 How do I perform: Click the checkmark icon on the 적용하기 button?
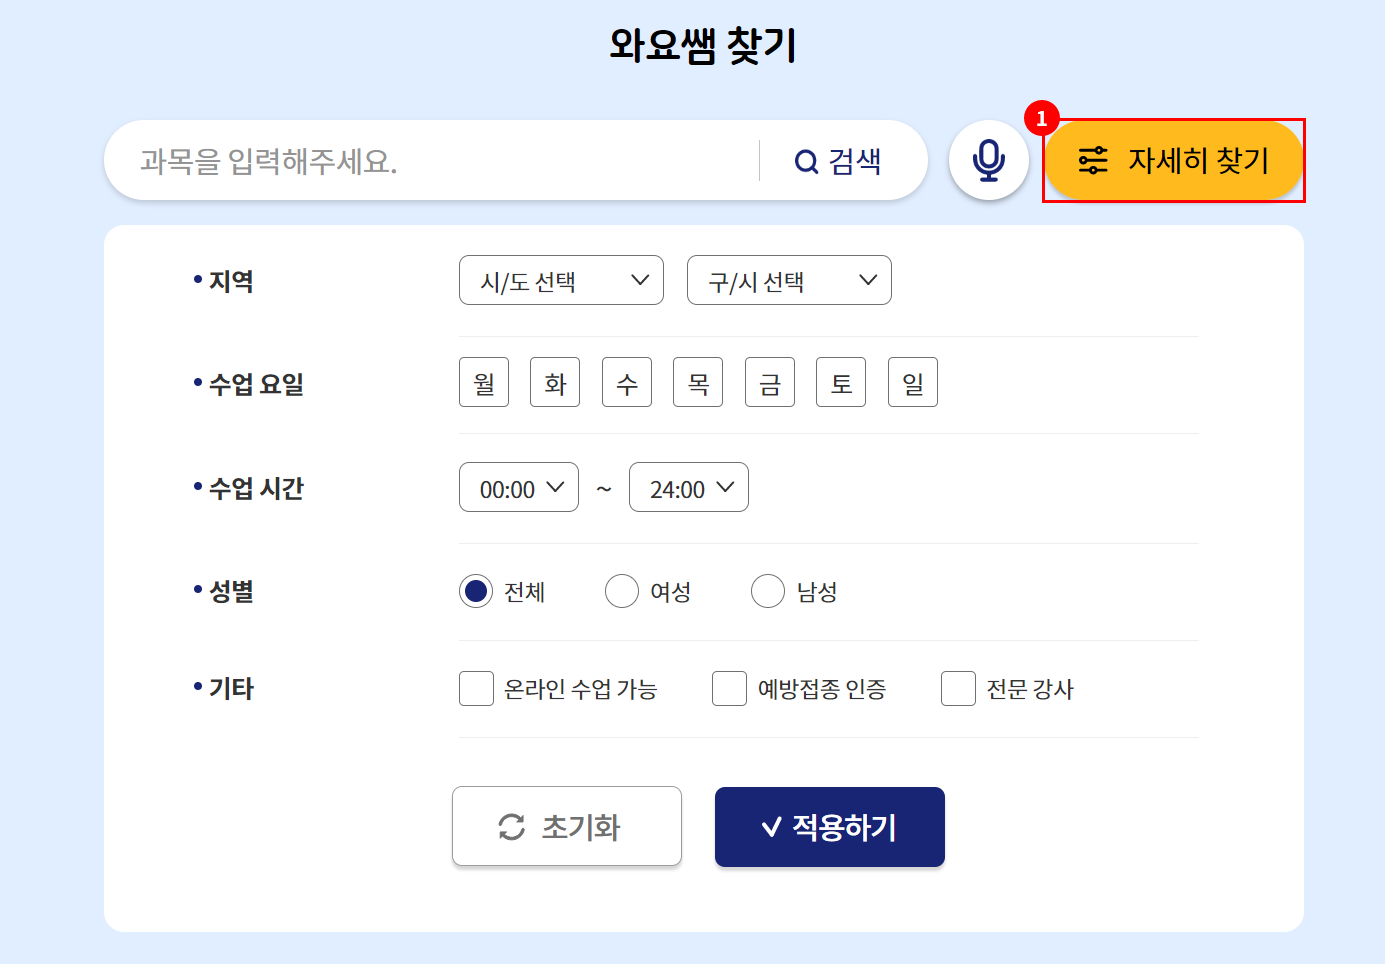point(771,827)
